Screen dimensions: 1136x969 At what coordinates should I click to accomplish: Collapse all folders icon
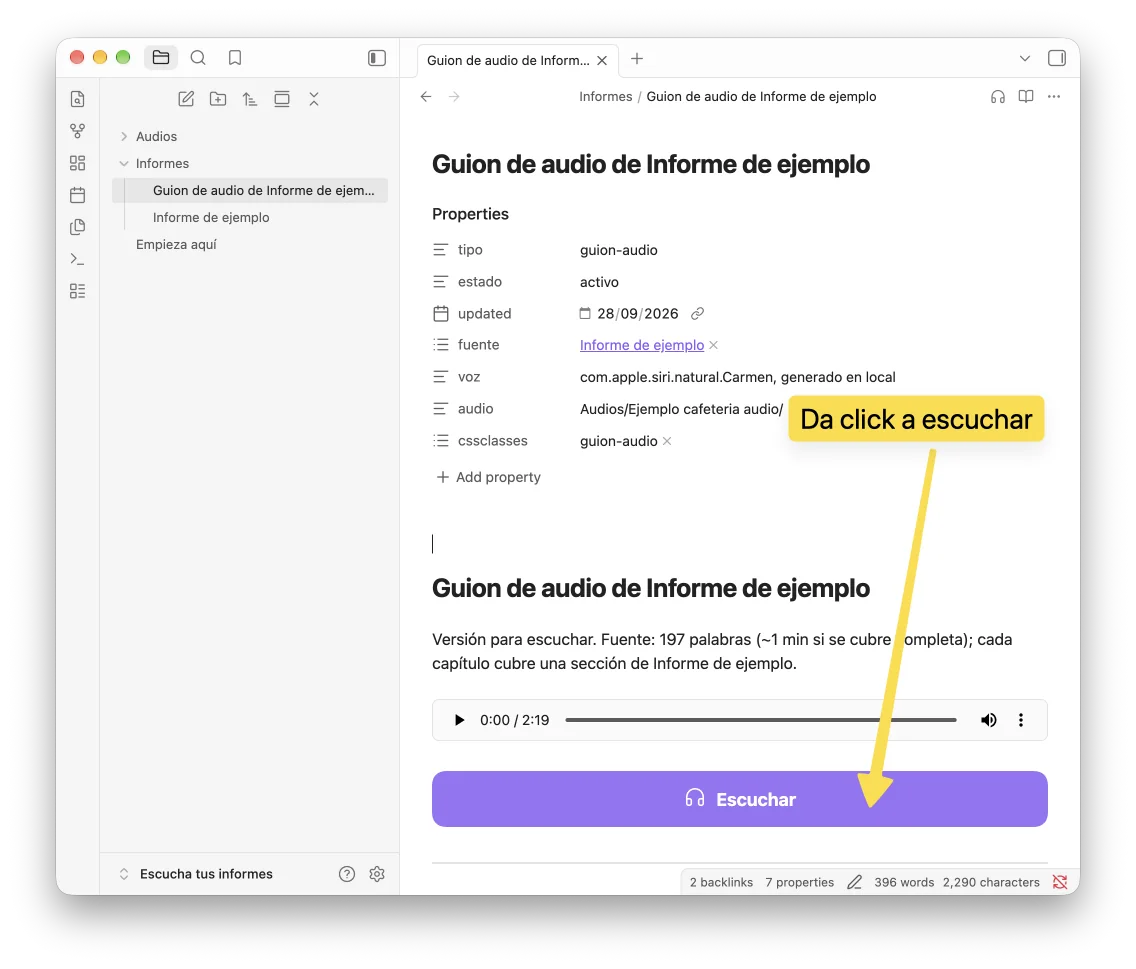(314, 99)
